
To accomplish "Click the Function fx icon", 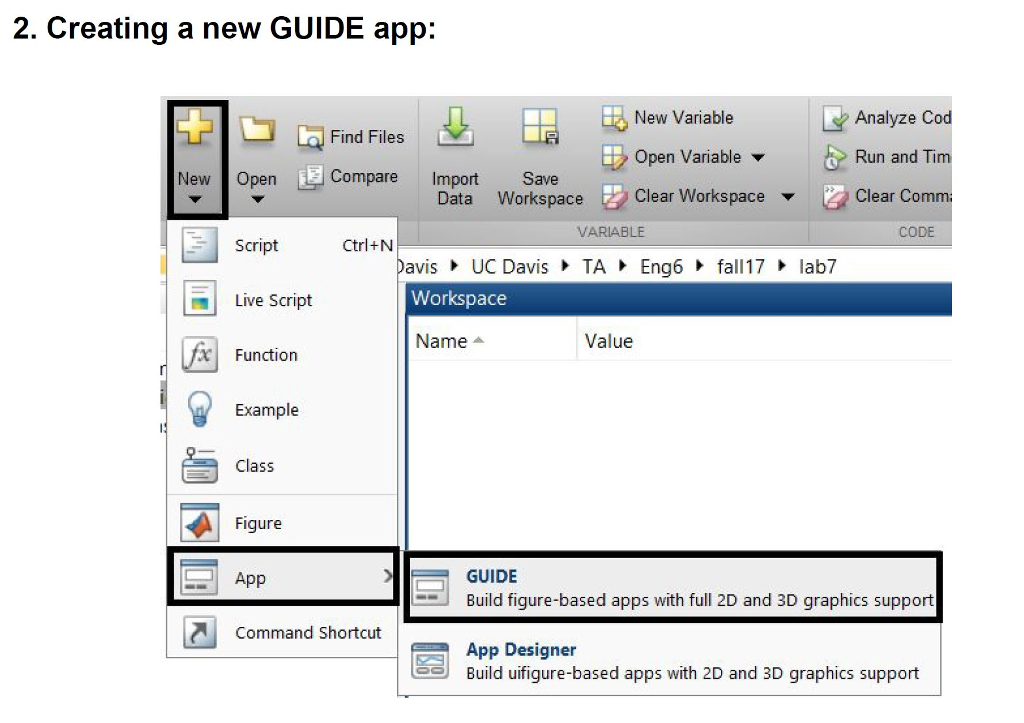I will click(x=200, y=355).
